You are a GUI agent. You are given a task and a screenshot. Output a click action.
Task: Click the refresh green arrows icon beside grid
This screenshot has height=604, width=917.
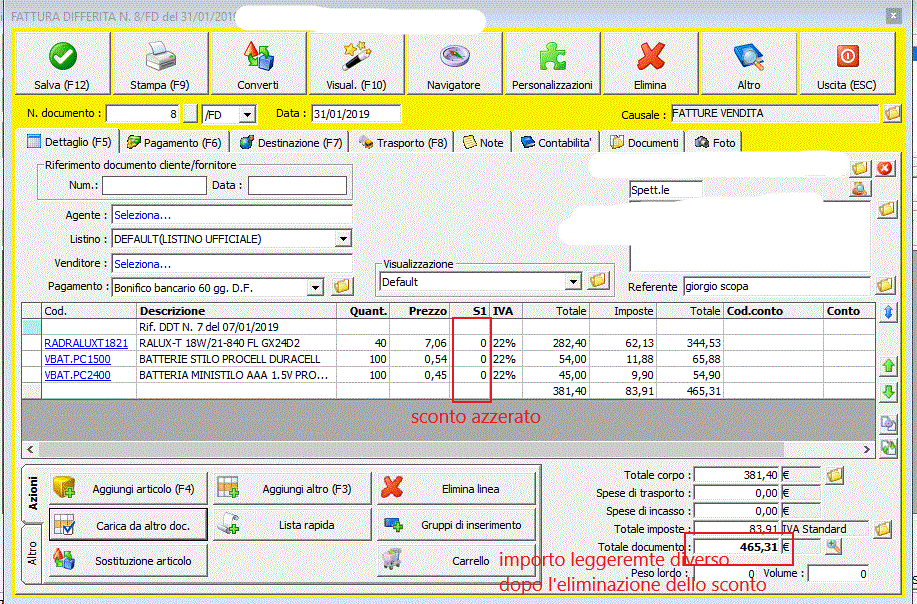pyautogui.click(x=888, y=448)
